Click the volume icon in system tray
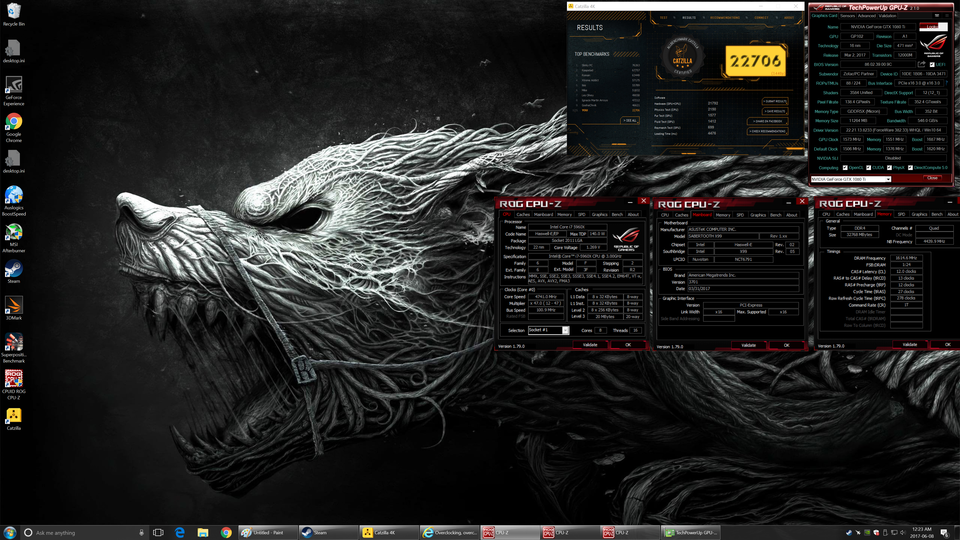 [x=902, y=533]
